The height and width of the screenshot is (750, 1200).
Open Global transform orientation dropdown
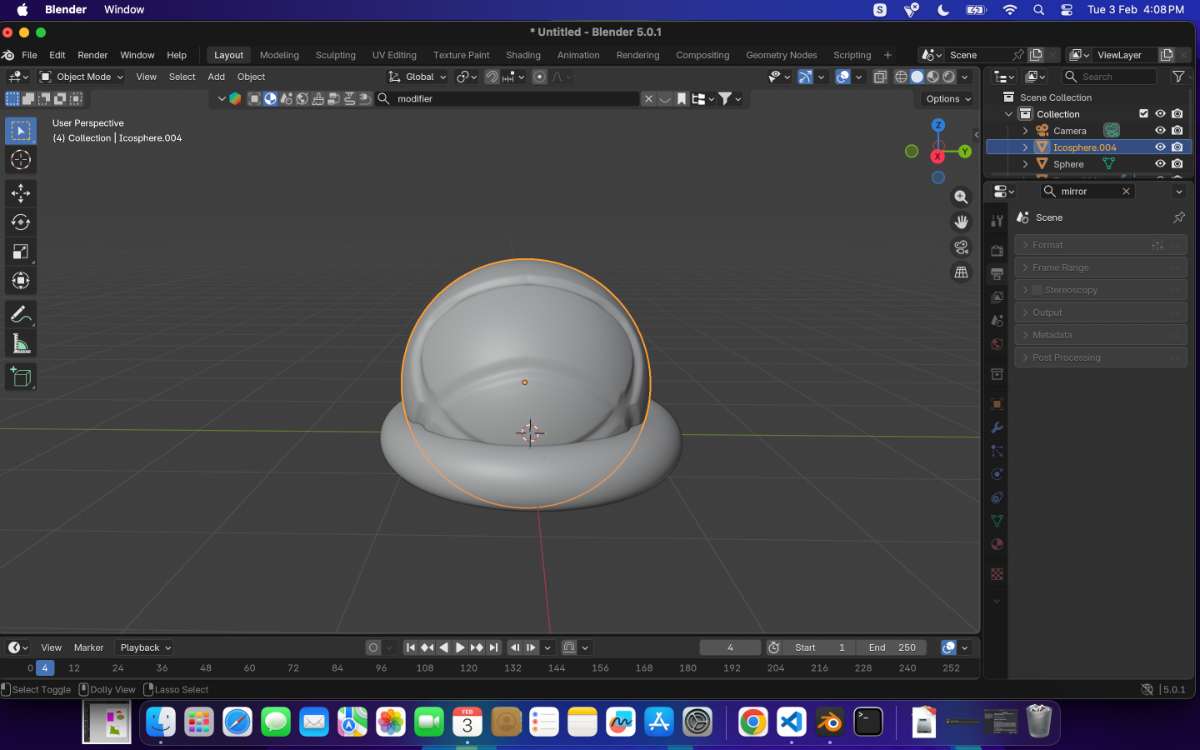point(418,77)
